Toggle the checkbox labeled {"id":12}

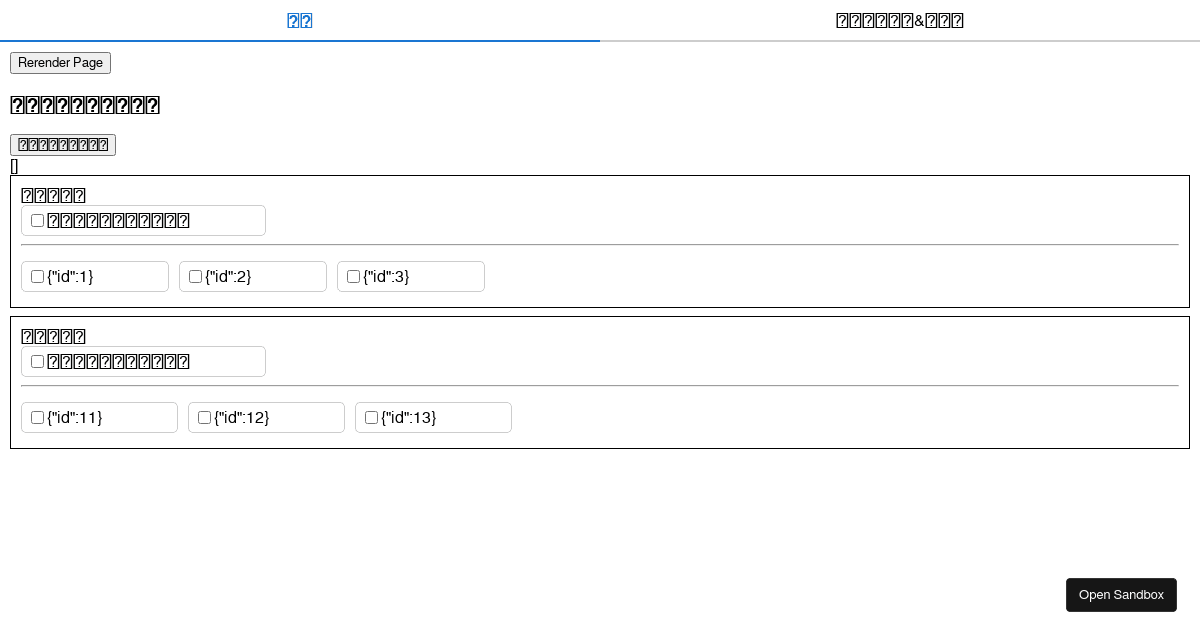pyautogui.click(x=204, y=417)
